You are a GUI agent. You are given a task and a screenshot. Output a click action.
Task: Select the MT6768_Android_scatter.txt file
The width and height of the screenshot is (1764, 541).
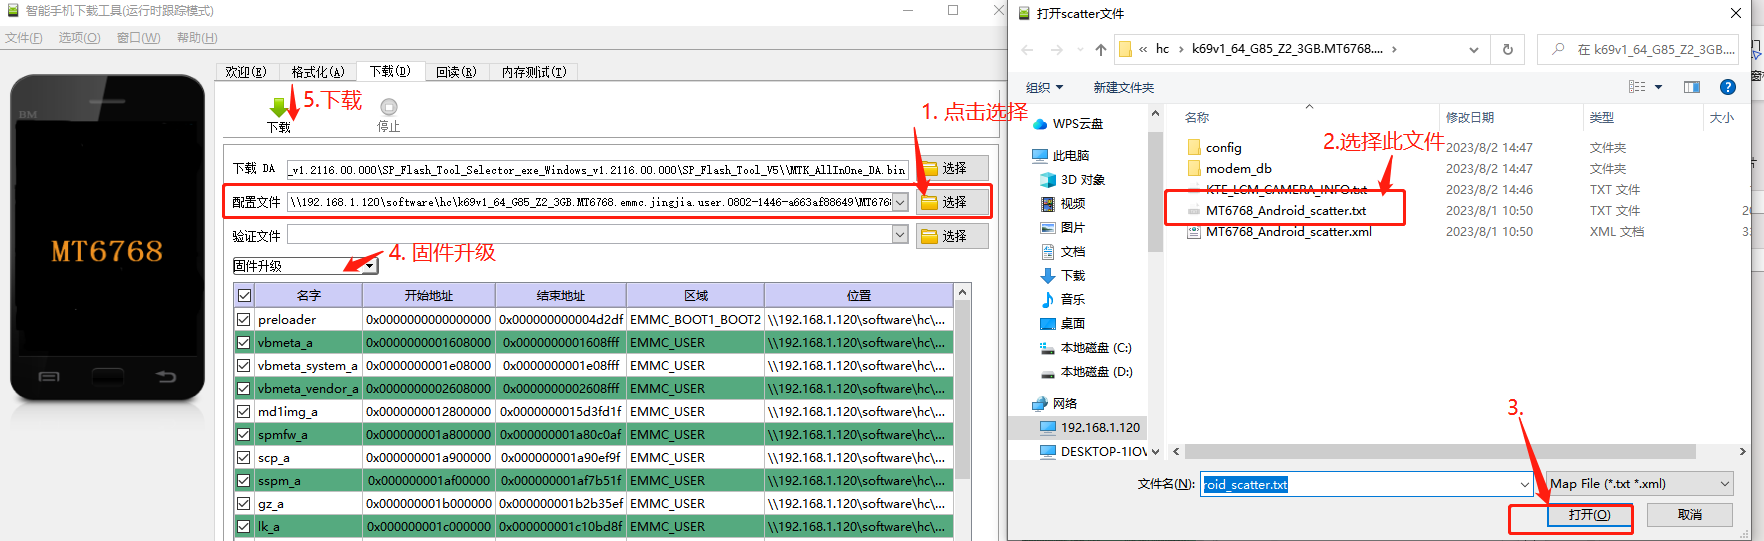click(1285, 211)
